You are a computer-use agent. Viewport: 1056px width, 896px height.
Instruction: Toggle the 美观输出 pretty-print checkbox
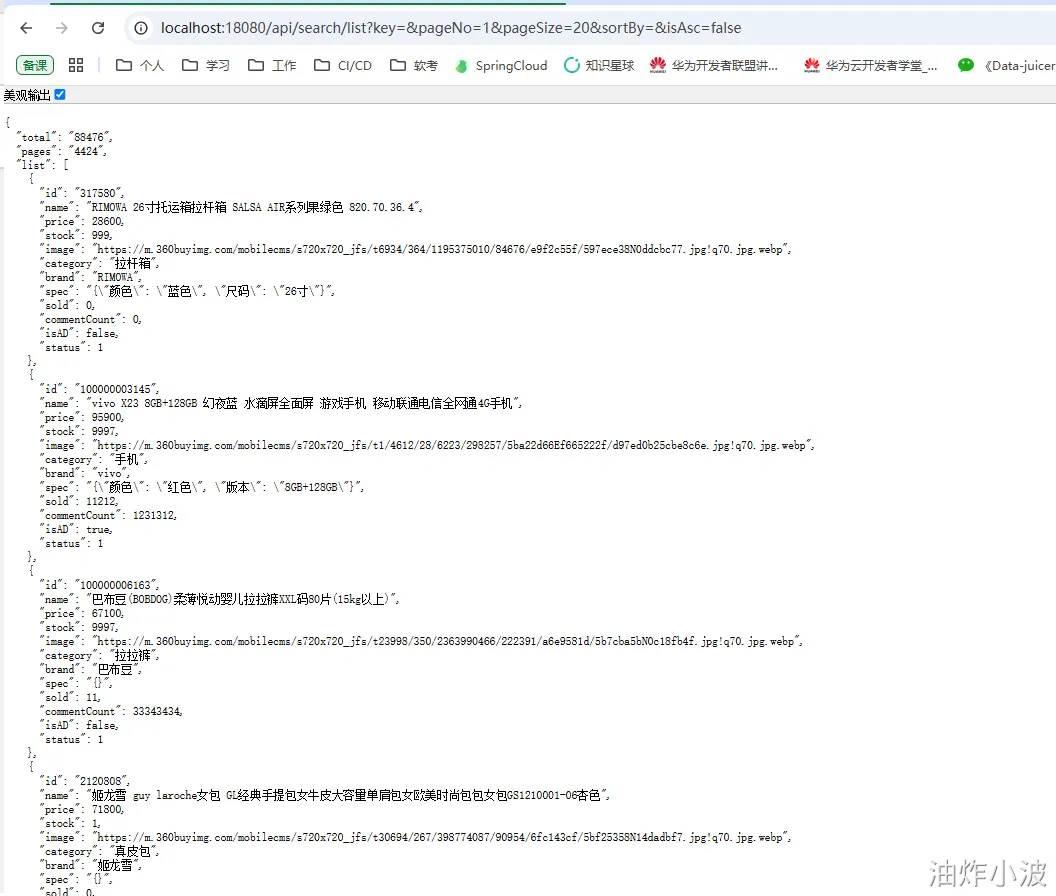click(x=60, y=95)
